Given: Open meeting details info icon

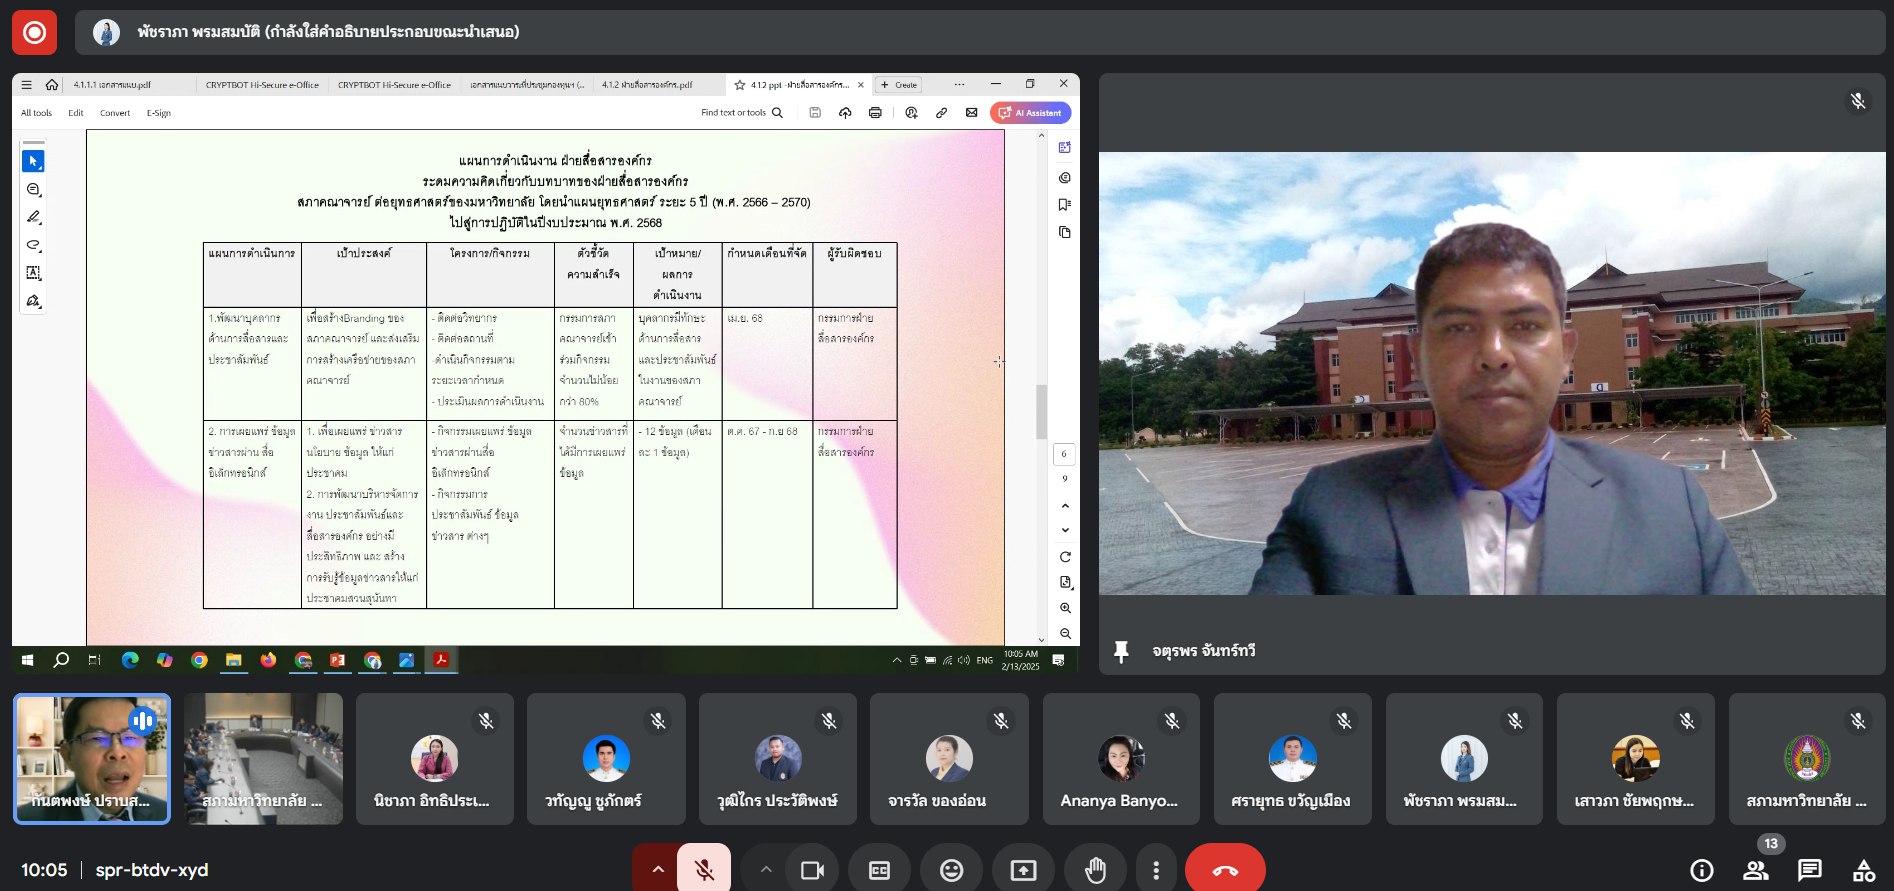Looking at the screenshot, I should click(1701, 870).
